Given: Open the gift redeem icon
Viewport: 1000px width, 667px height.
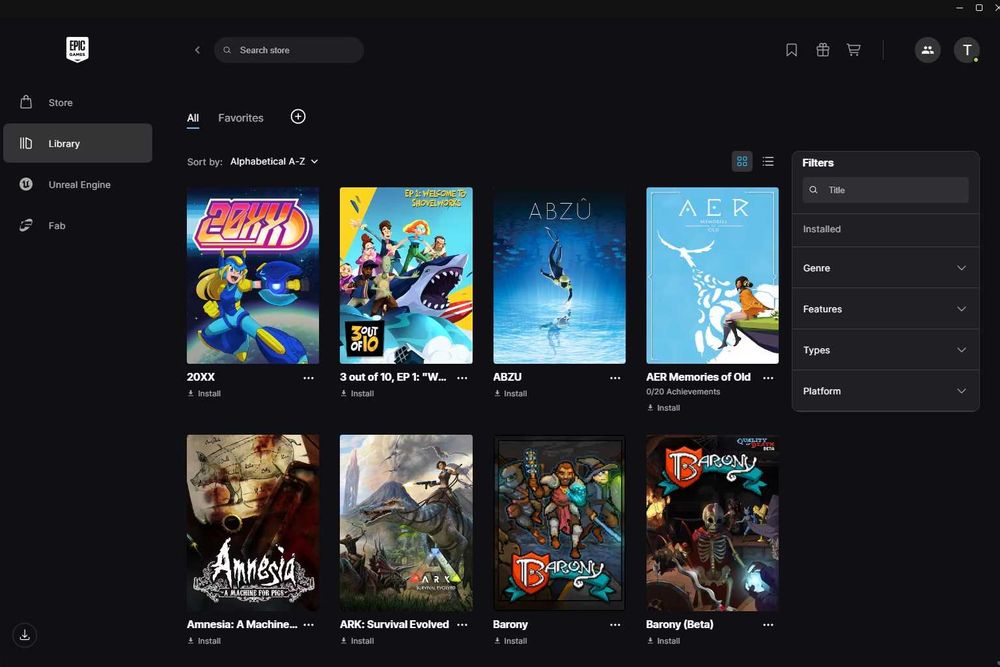Looking at the screenshot, I should (x=823, y=50).
